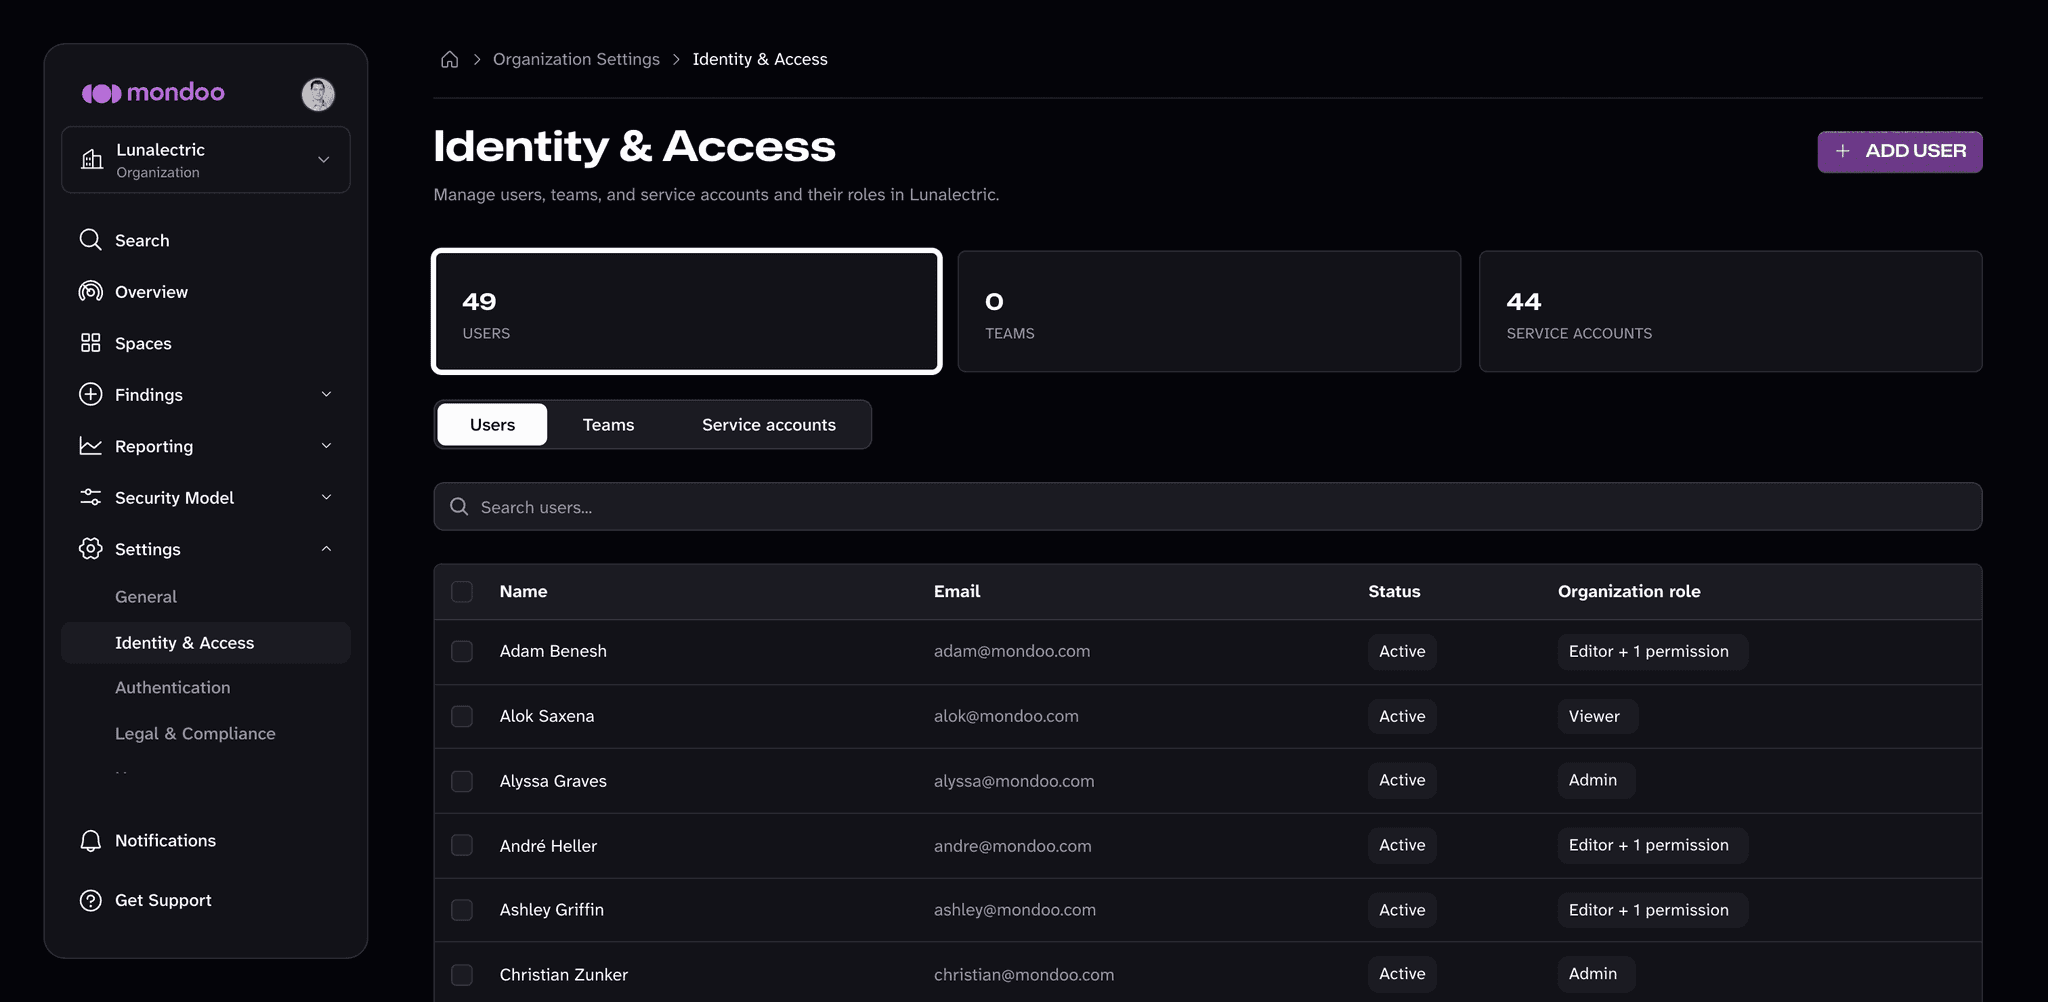This screenshot has height=1002, width=2048.
Task: Select the 49 Users card
Action: coord(687,311)
